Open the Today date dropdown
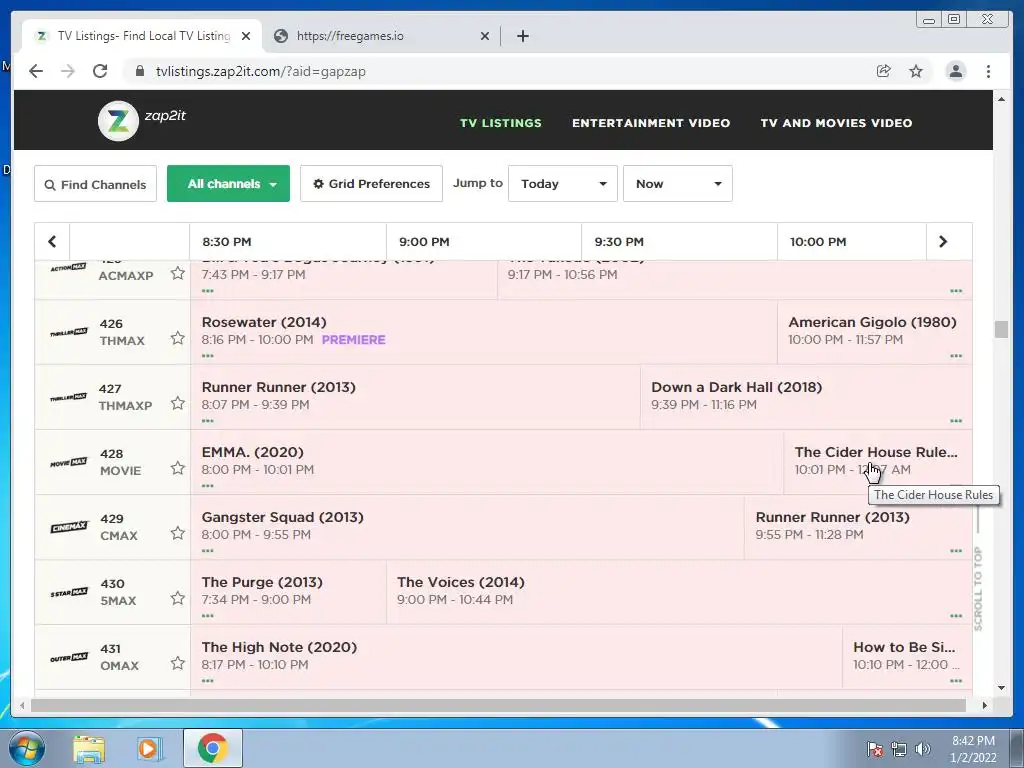The image size is (1024, 768). (562, 184)
